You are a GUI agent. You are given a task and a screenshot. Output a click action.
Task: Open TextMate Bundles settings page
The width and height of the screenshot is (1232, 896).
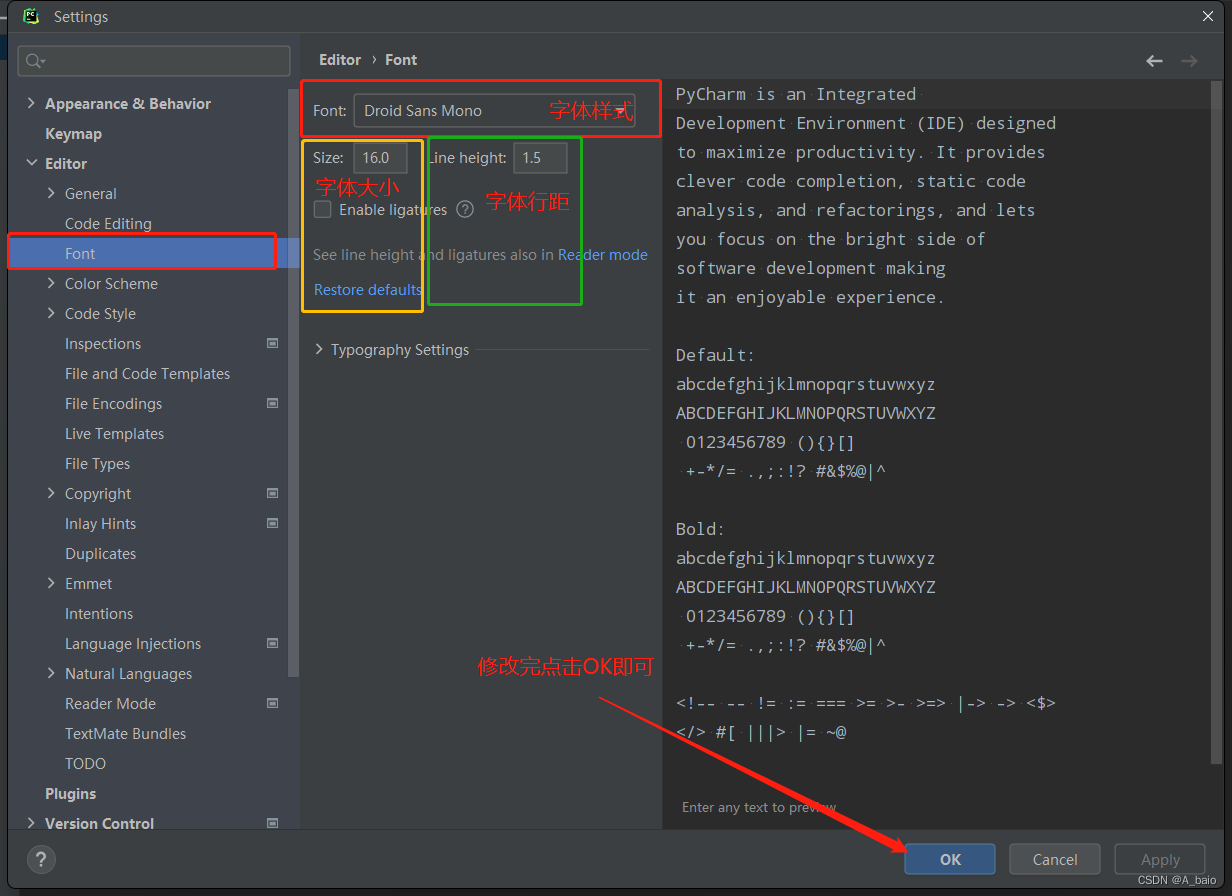click(125, 733)
